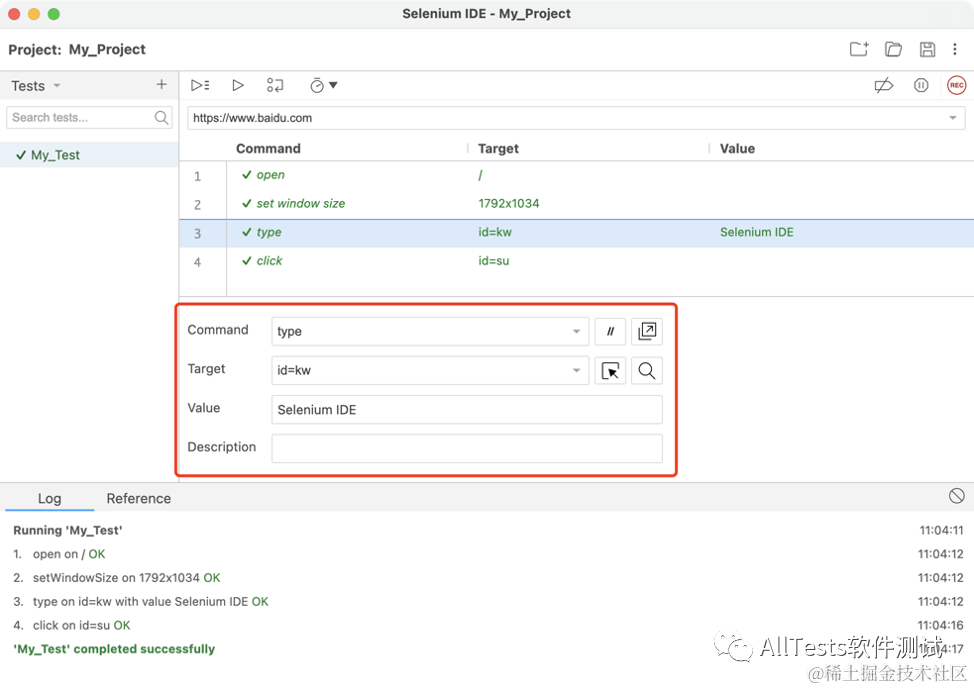974x690 pixels.
Task: Open test execution speed control
Action: [324, 85]
